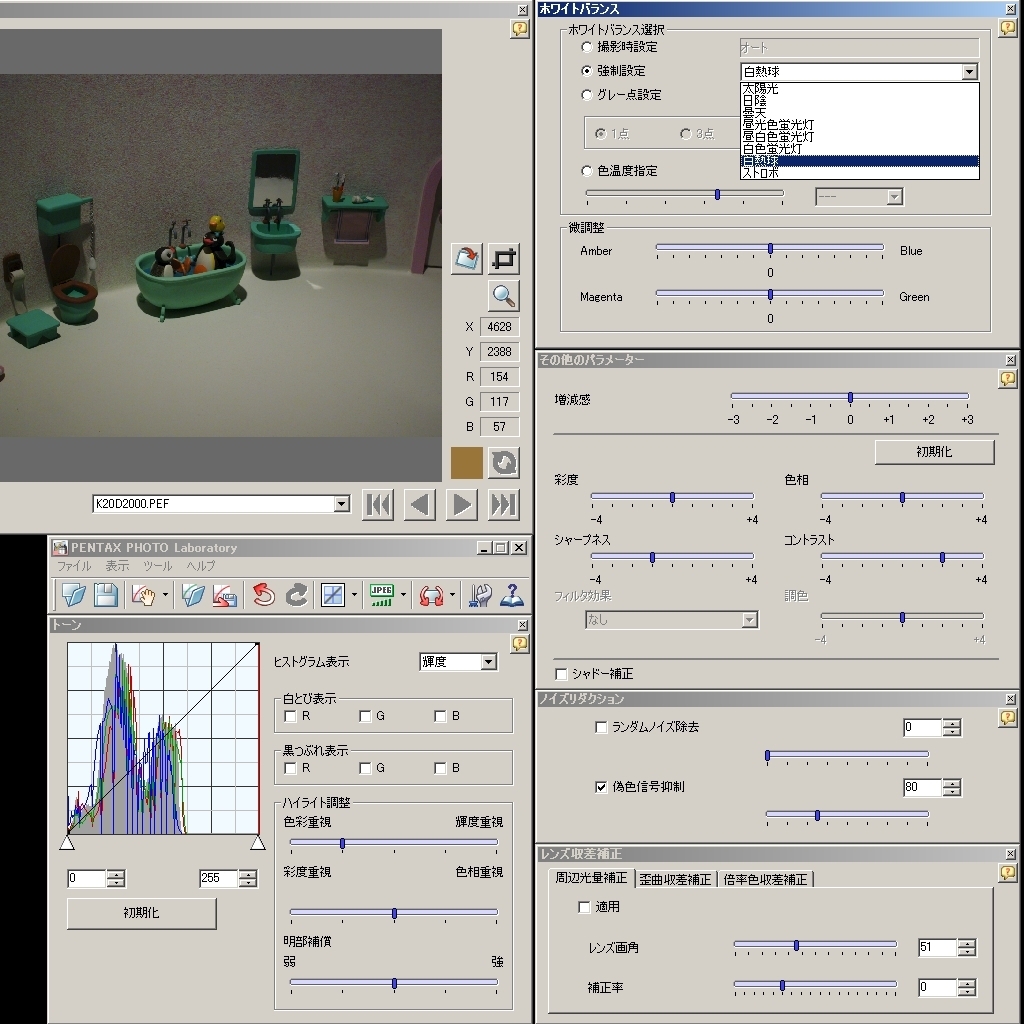Click the help book icon
1024x1024 pixels.
(x=511, y=596)
